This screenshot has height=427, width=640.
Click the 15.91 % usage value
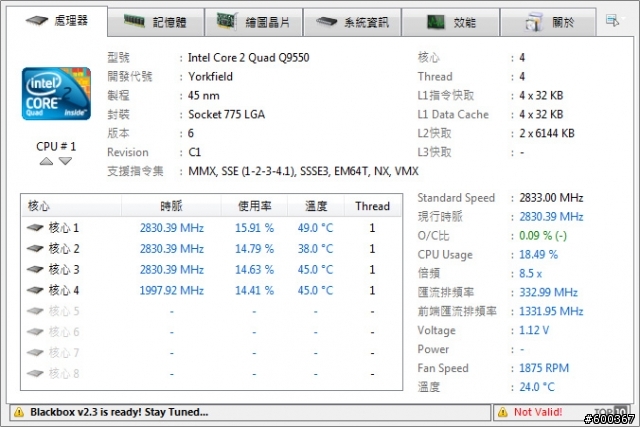[x=254, y=228]
